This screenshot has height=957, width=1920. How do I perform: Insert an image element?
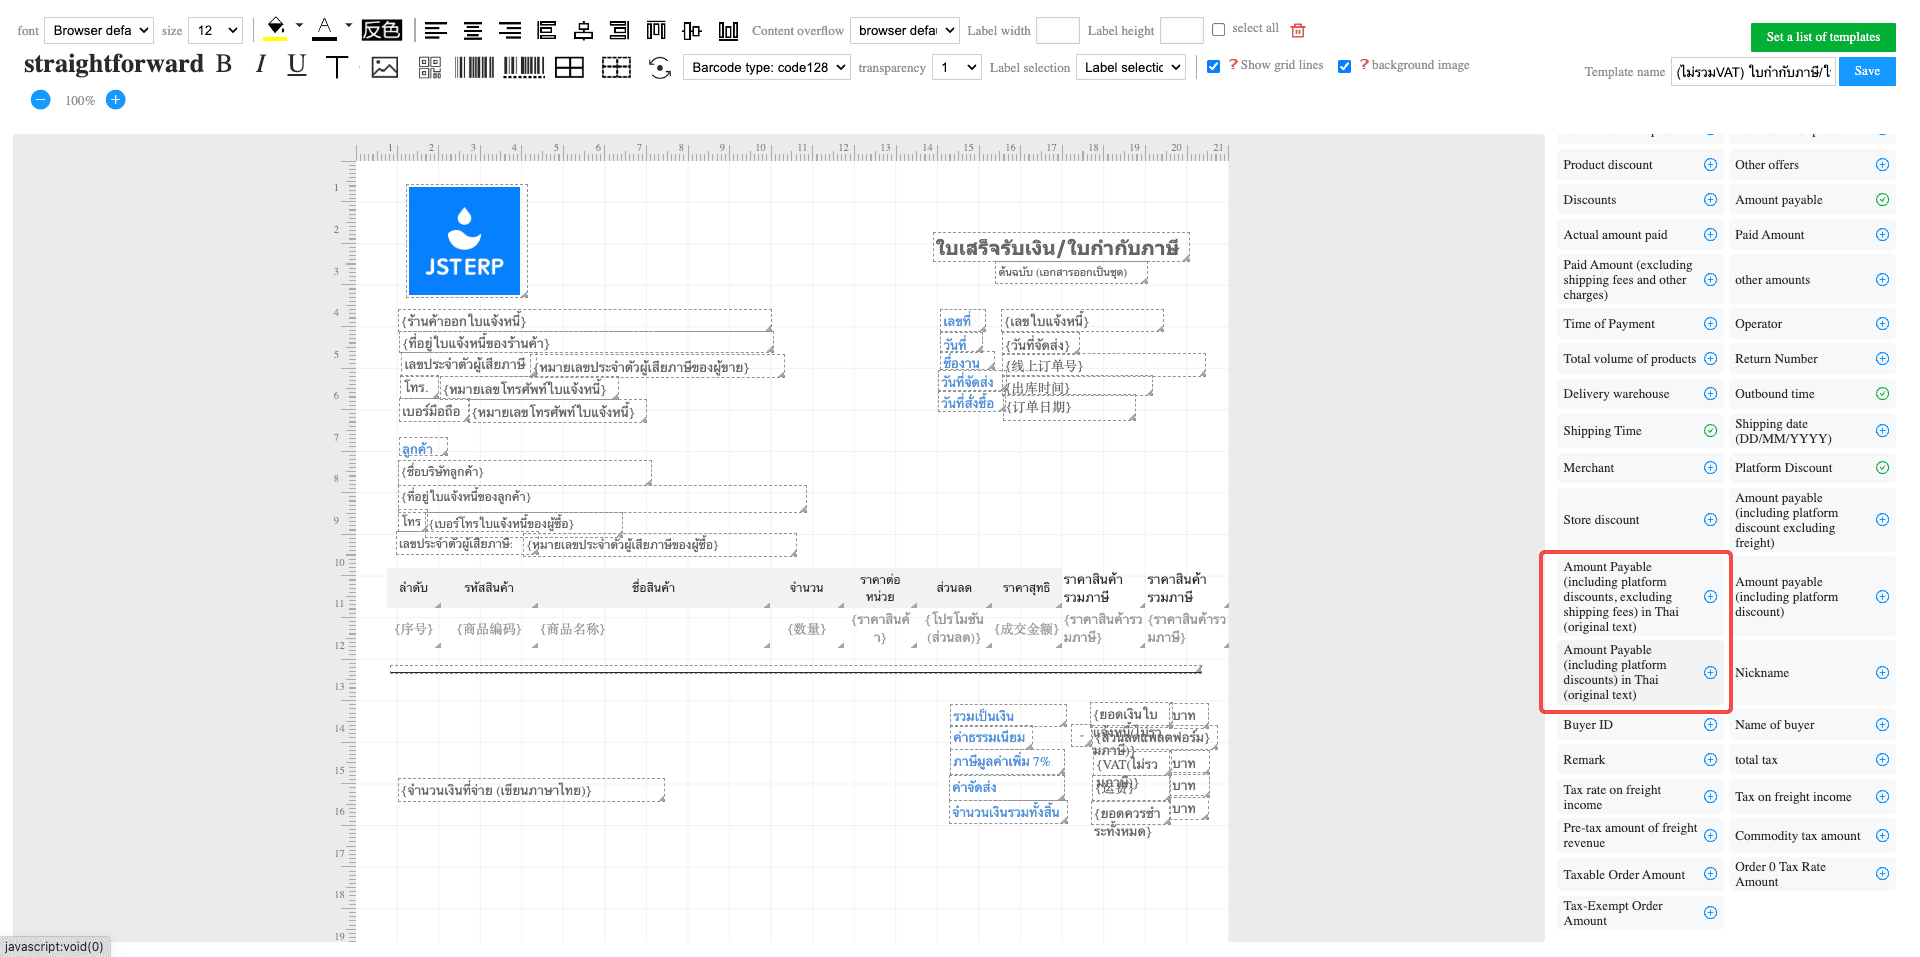point(384,67)
